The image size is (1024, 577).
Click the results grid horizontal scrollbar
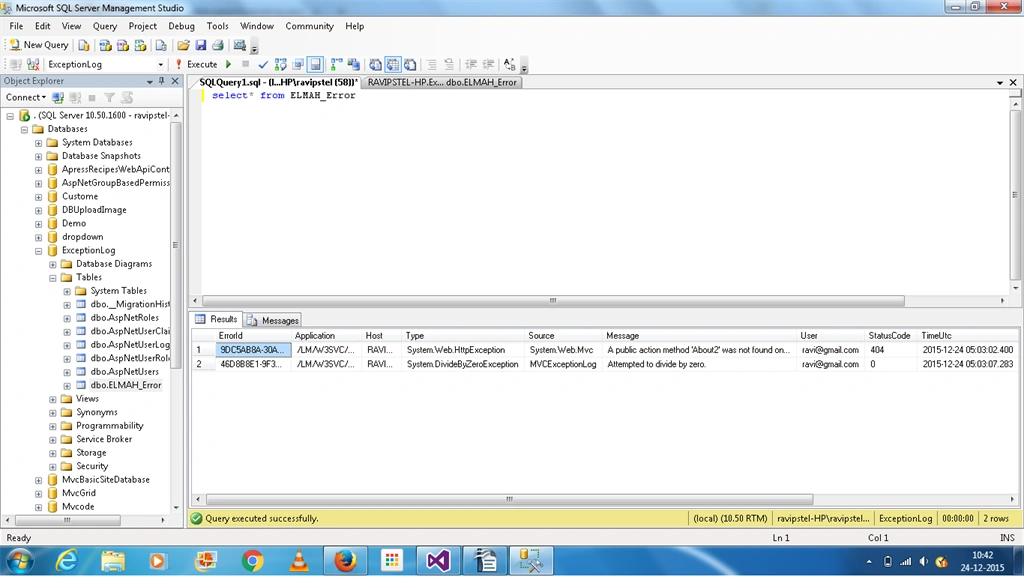tap(509, 499)
